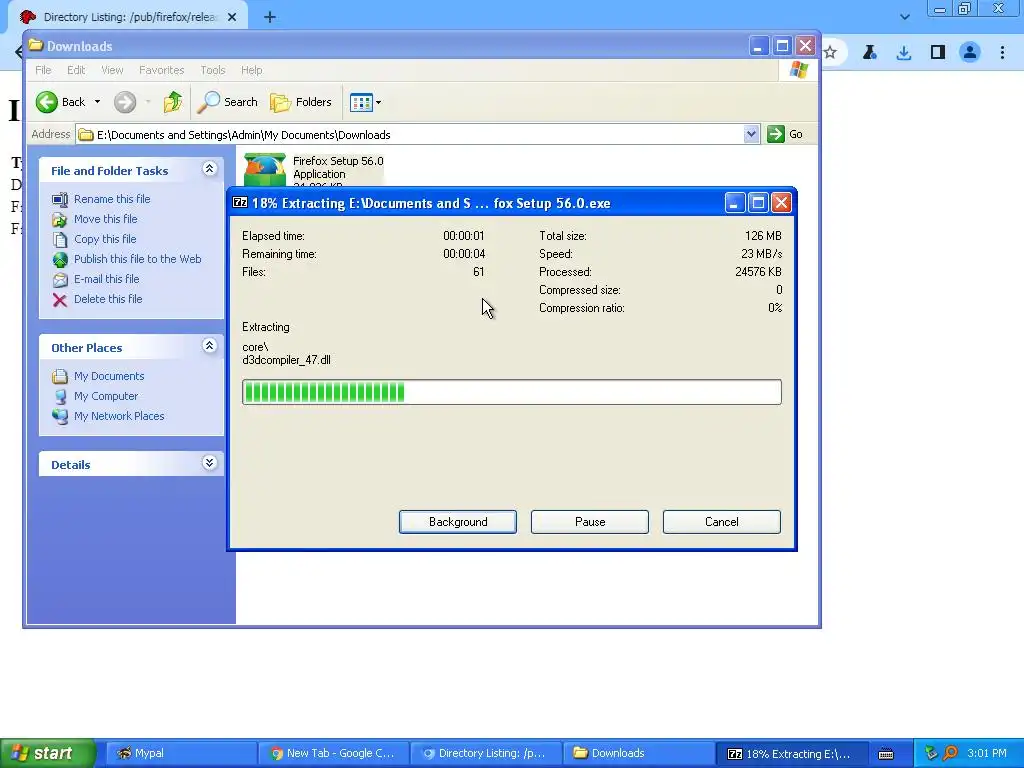Screen dimensions: 1024x768
Task: Minimize the 7-Zip extracting dialog
Action: pyautogui.click(x=735, y=203)
